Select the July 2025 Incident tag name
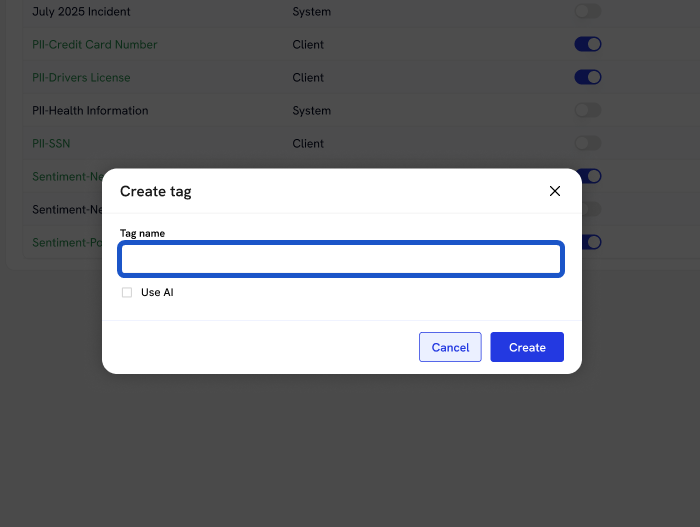This screenshot has width=700, height=527. click(x=81, y=12)
